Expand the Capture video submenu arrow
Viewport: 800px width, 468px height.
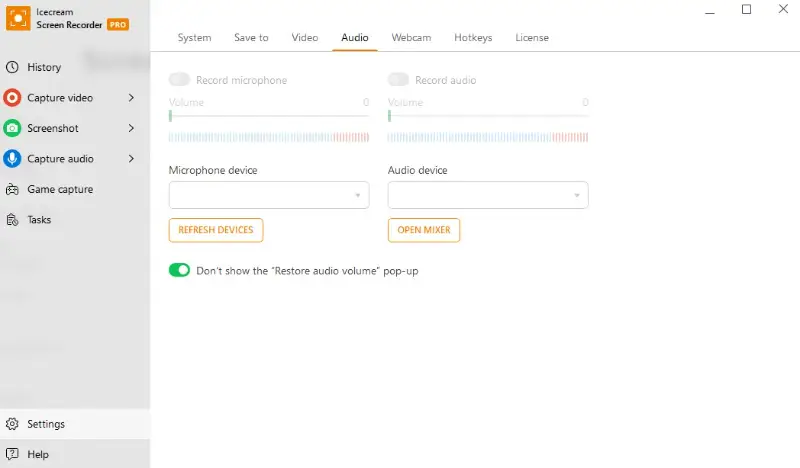pos(132,98)
